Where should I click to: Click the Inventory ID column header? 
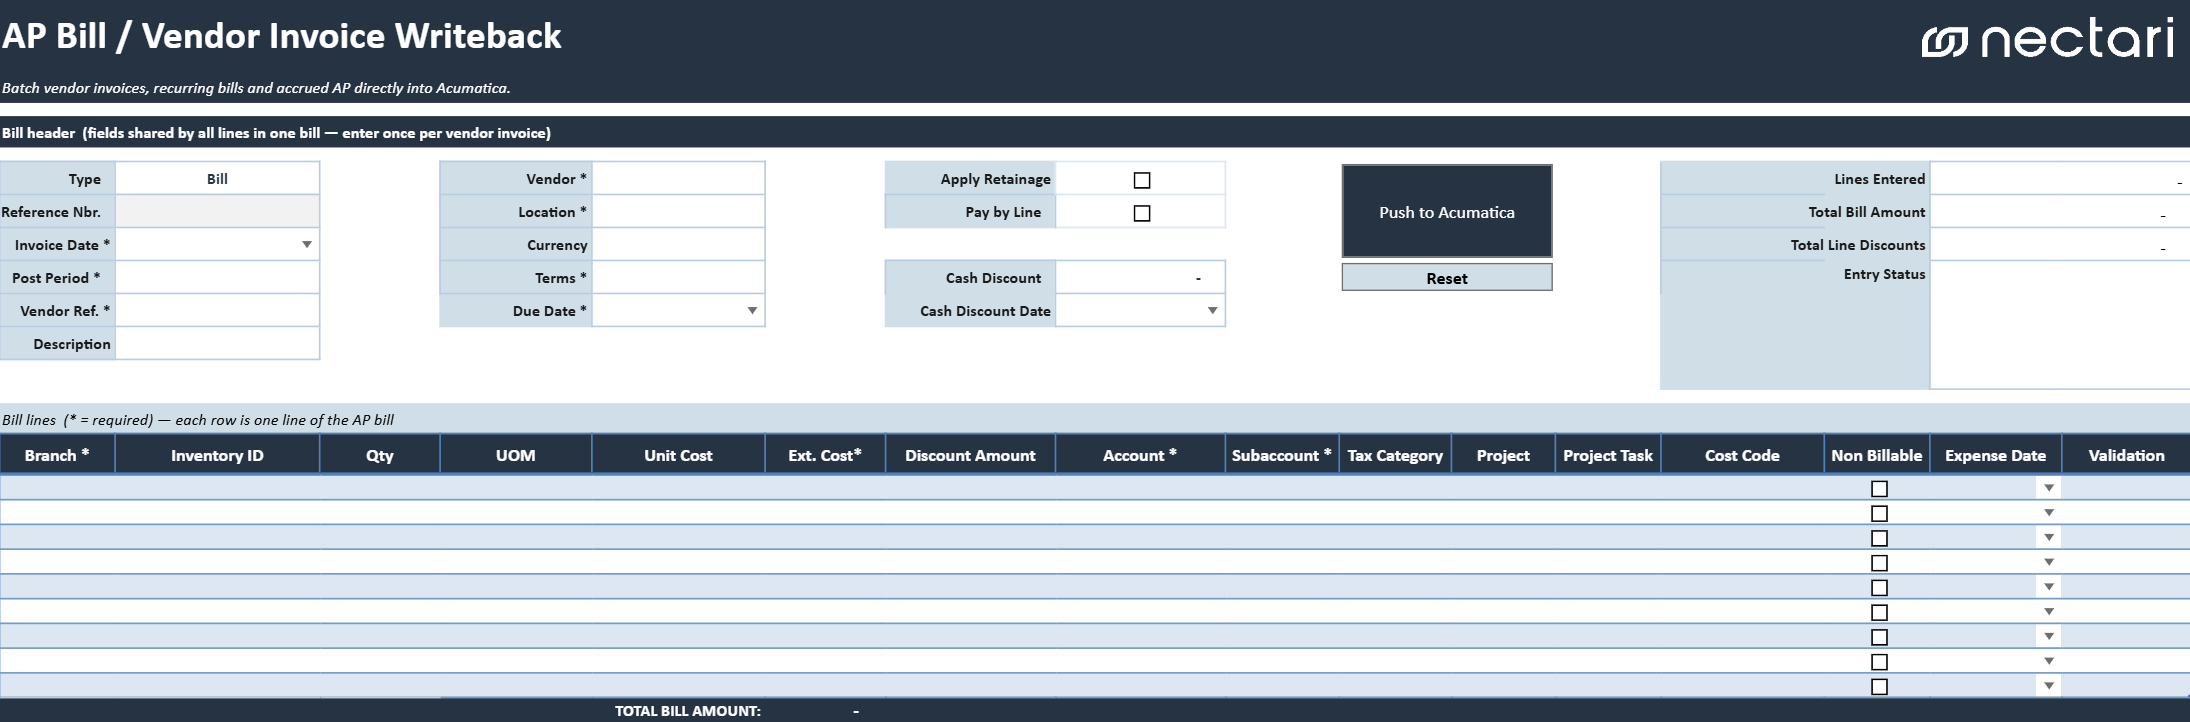[217, 455]
